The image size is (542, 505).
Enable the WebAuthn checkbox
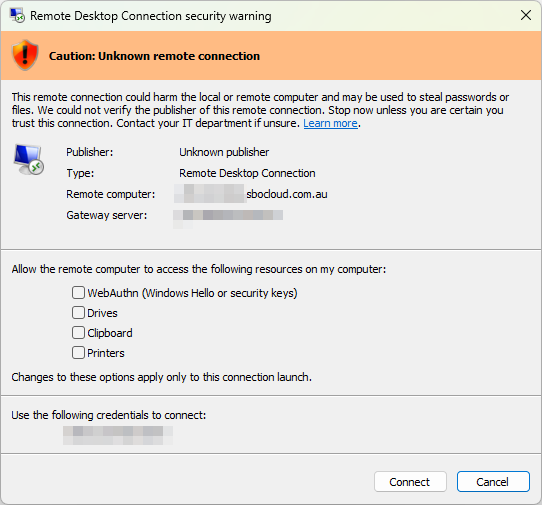pos(78,292)
